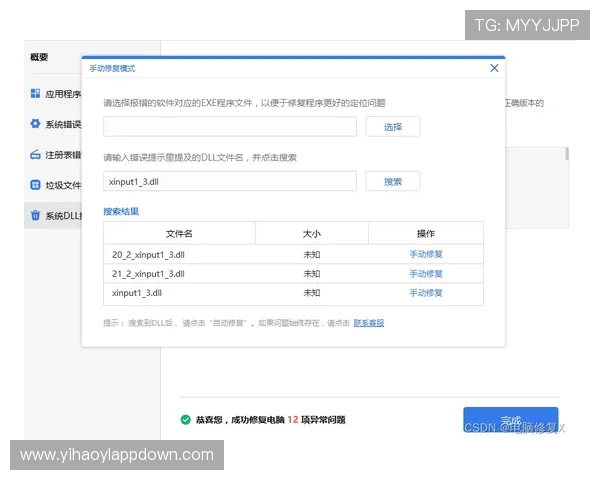Click the 概要 sidebar heading
Viewport: 600px width, 480px height.
click(39, 57)
